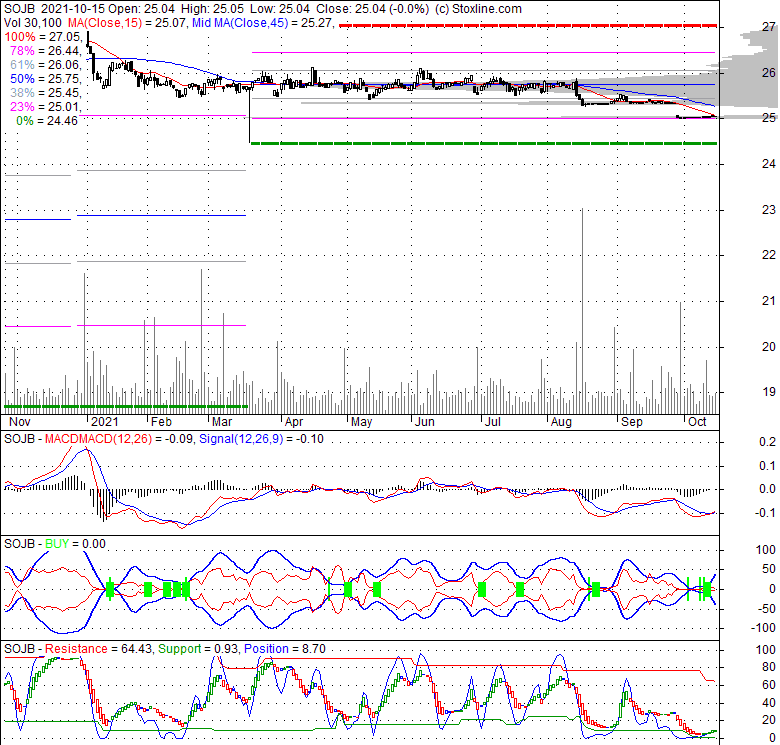Click the Sep month axis label
780x745 pixels.
pyautogui.click(x=632, y=422)
